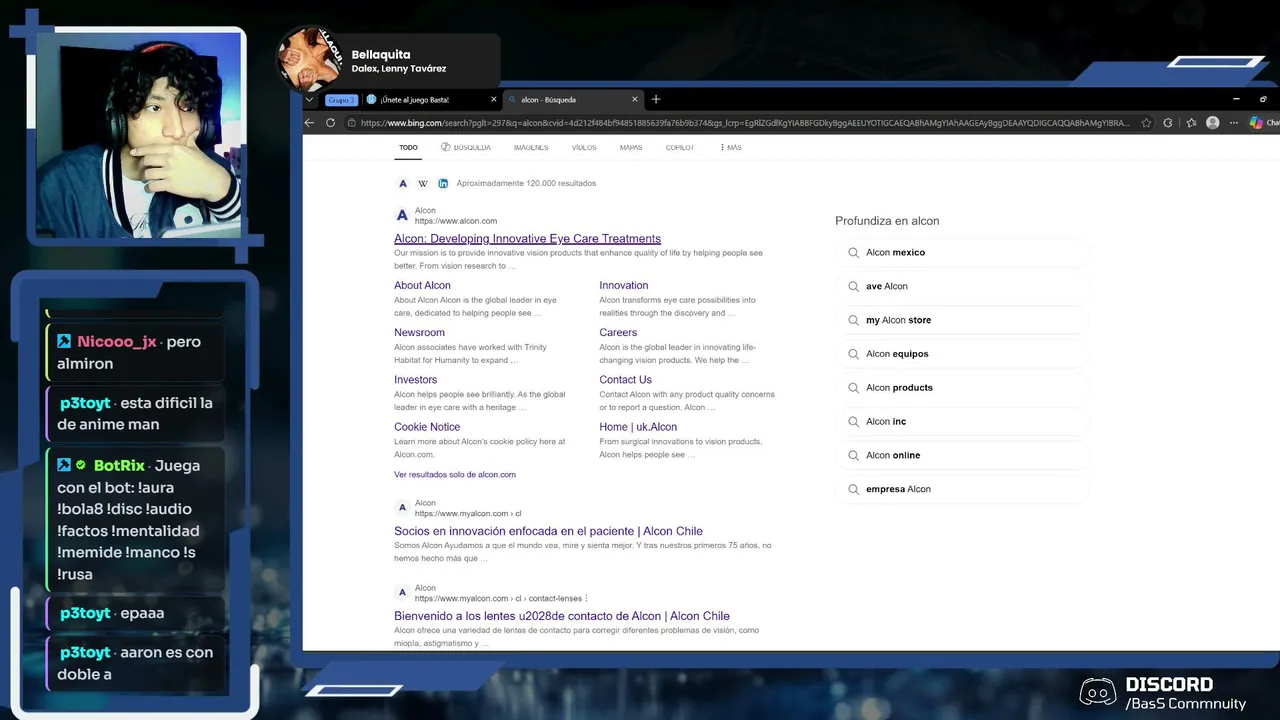
Task: Click the Alcon favicon of alcon.com result
Action: tap(402, 215)
